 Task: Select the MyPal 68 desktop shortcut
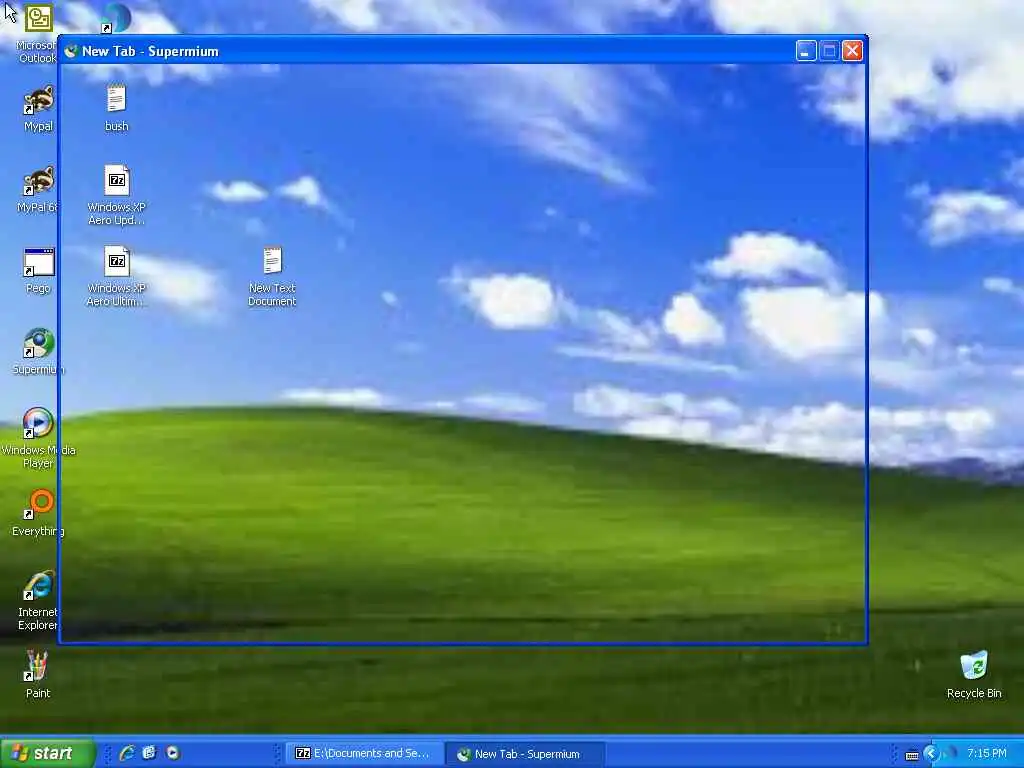(38, 180)
